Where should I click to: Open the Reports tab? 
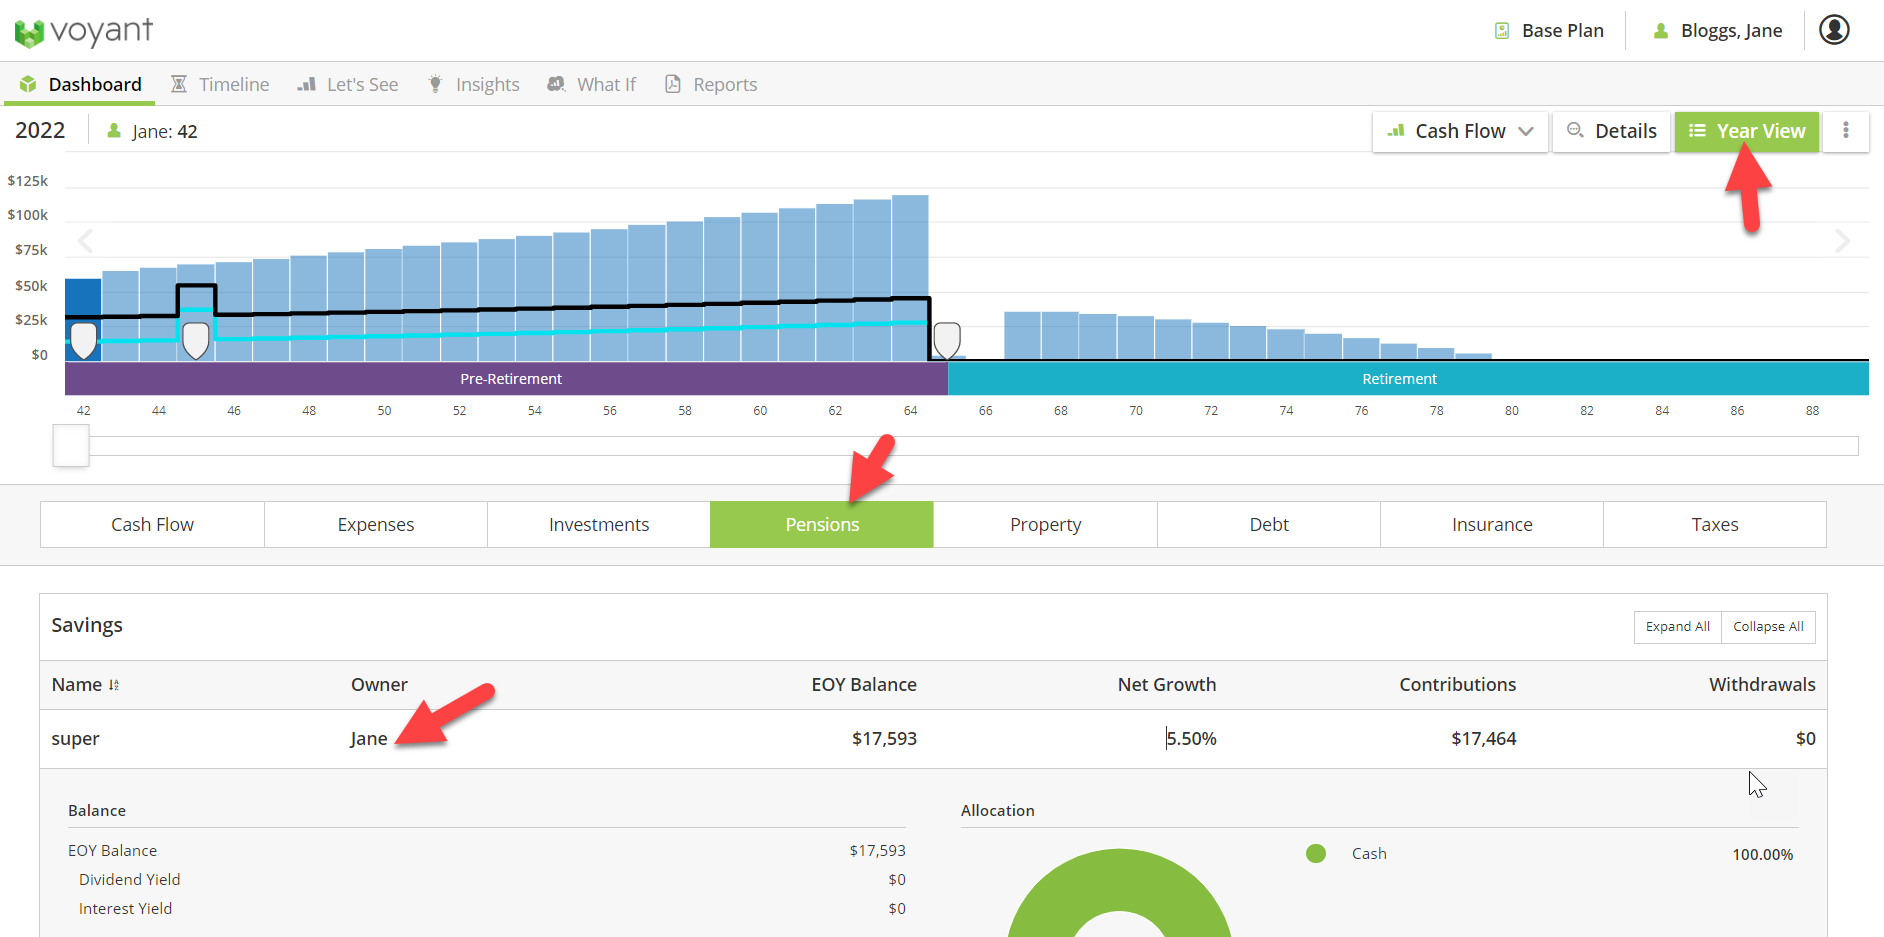point(711,84)
